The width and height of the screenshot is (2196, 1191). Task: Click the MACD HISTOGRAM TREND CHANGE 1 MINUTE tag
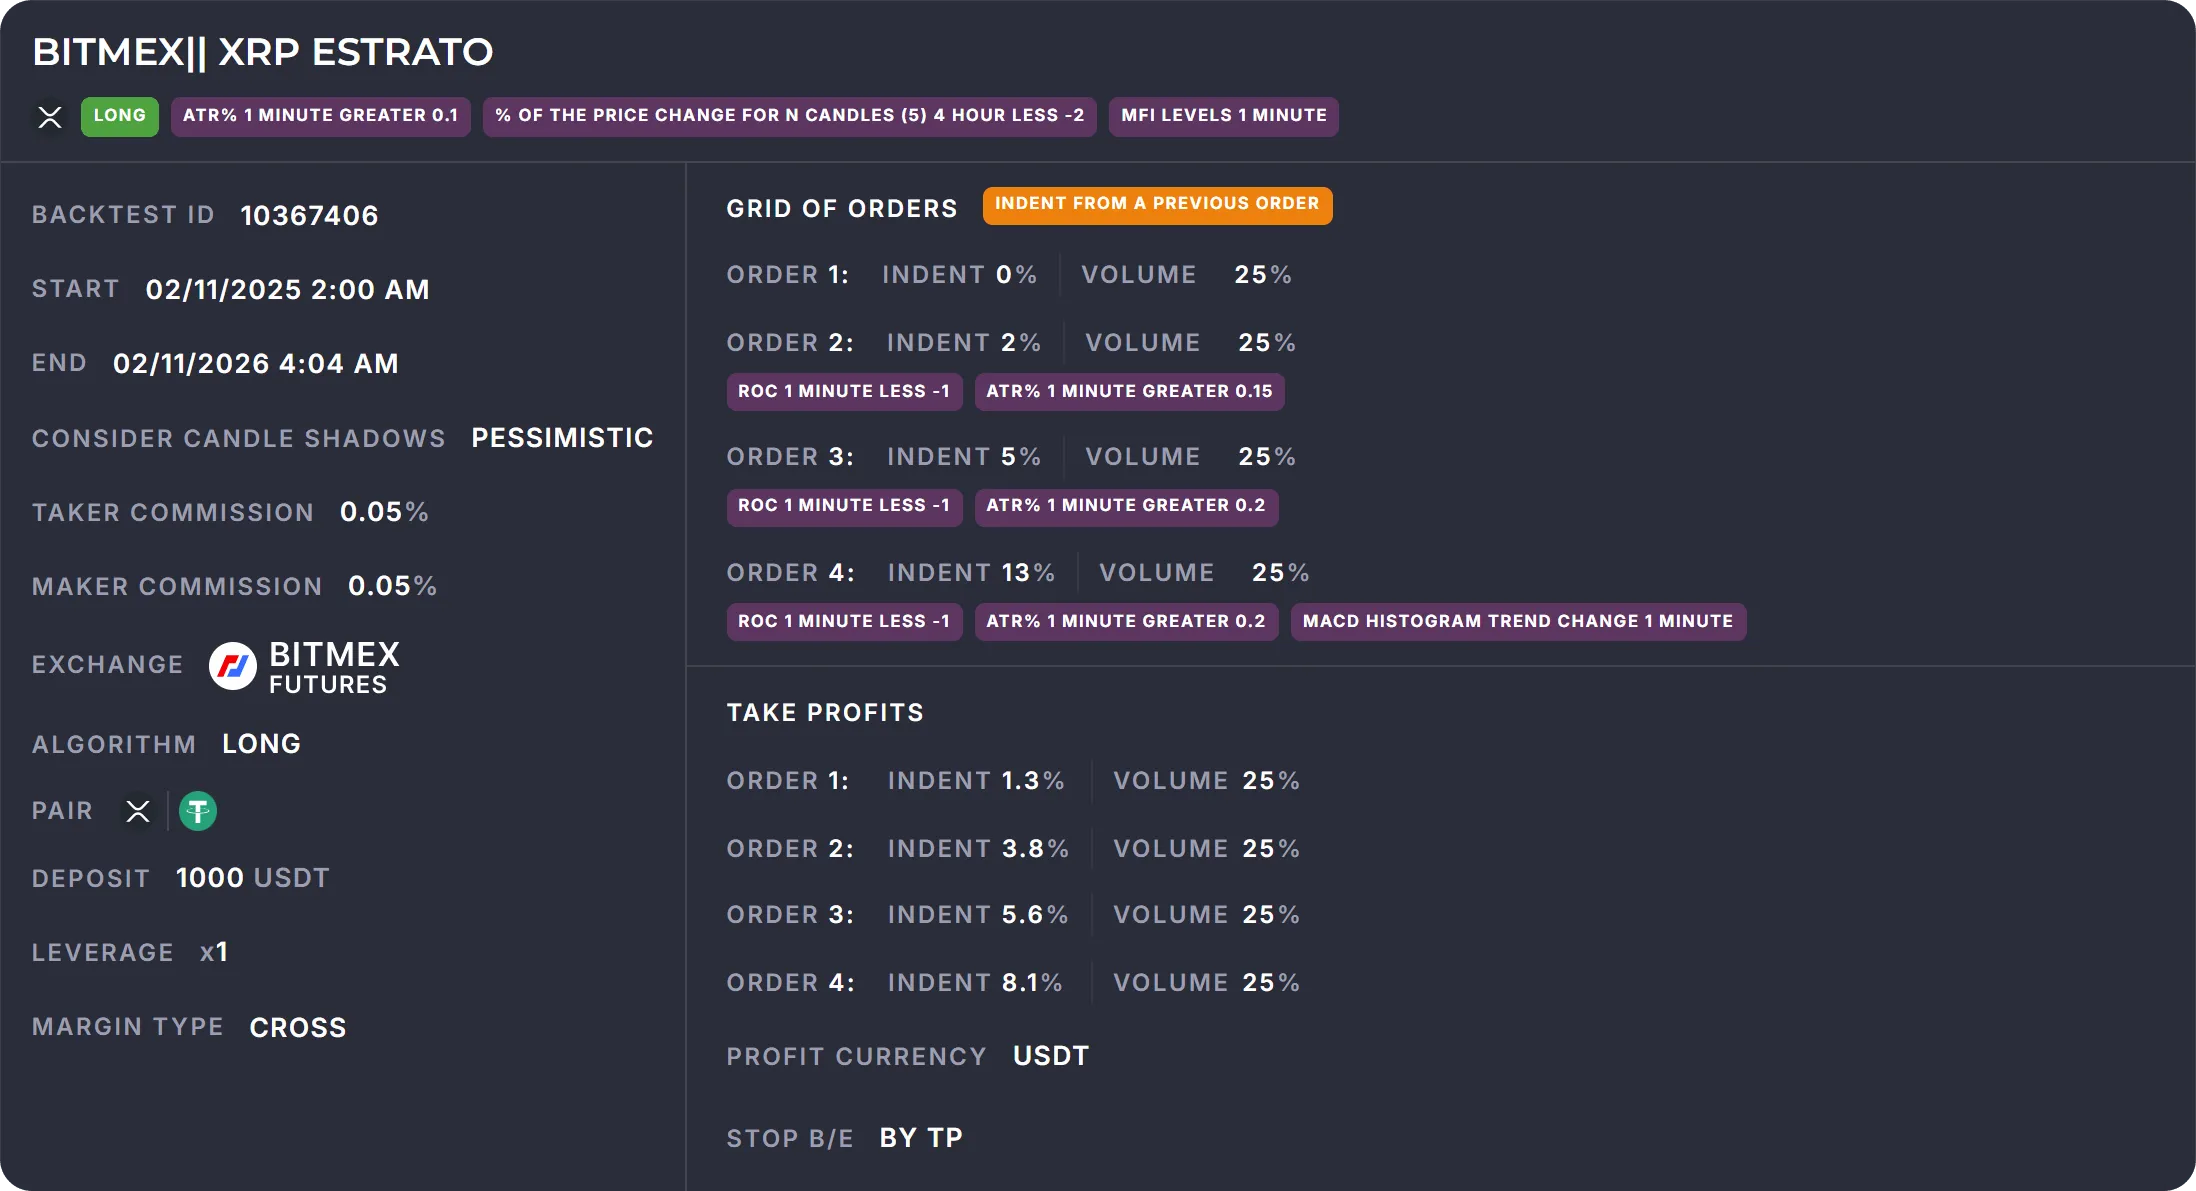pos(1518,621)
